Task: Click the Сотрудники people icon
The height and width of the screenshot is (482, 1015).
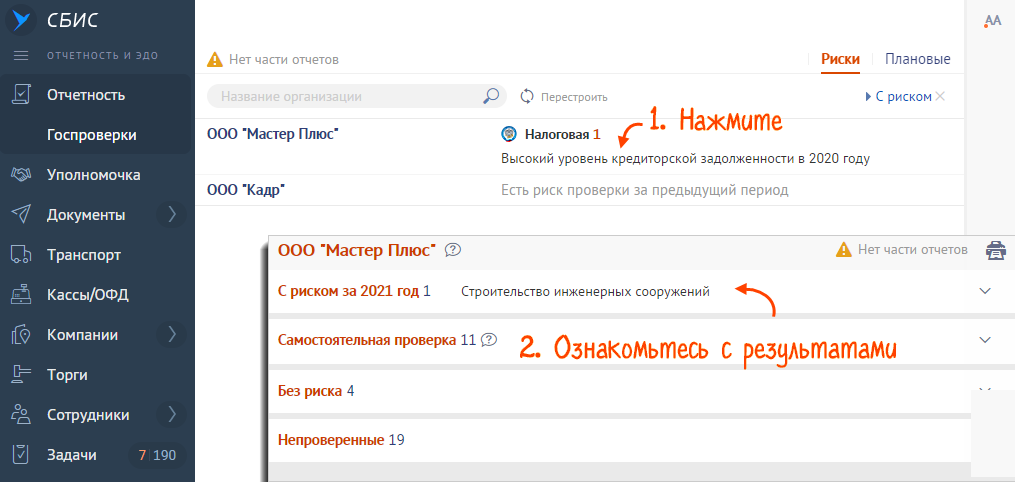Action: [x=21, y=415]
